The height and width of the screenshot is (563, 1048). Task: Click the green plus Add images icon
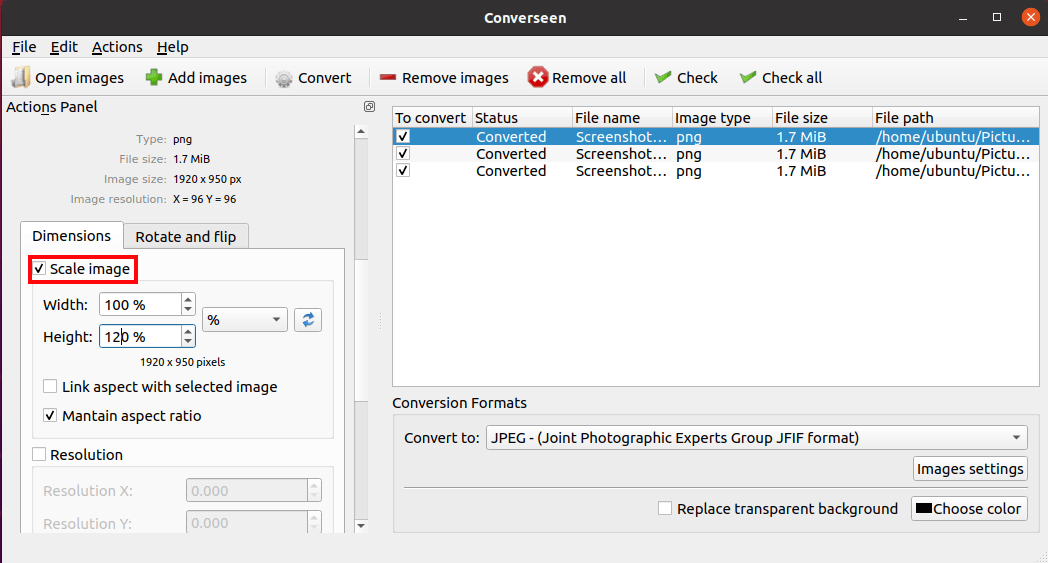154,78
